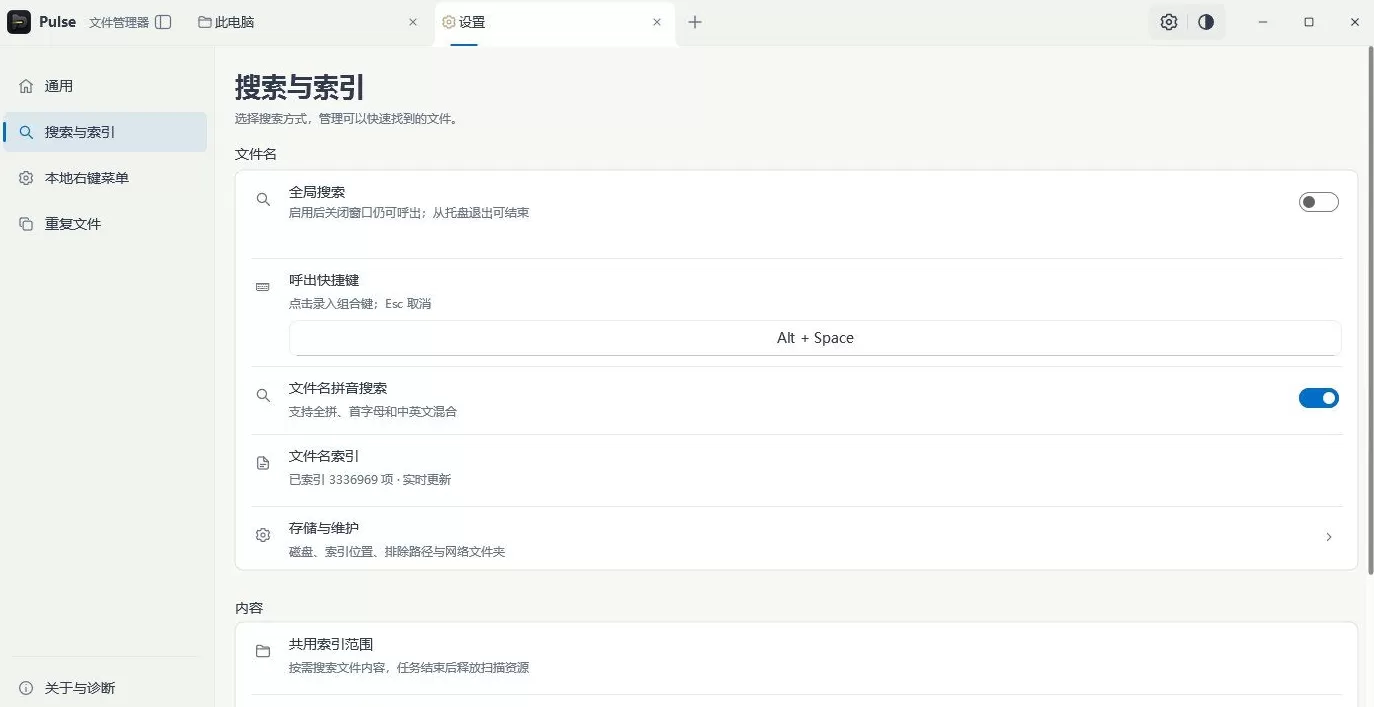Click the 文件名 section label
This screenshot has width=1374, height=707.
(x=256, y=154)
